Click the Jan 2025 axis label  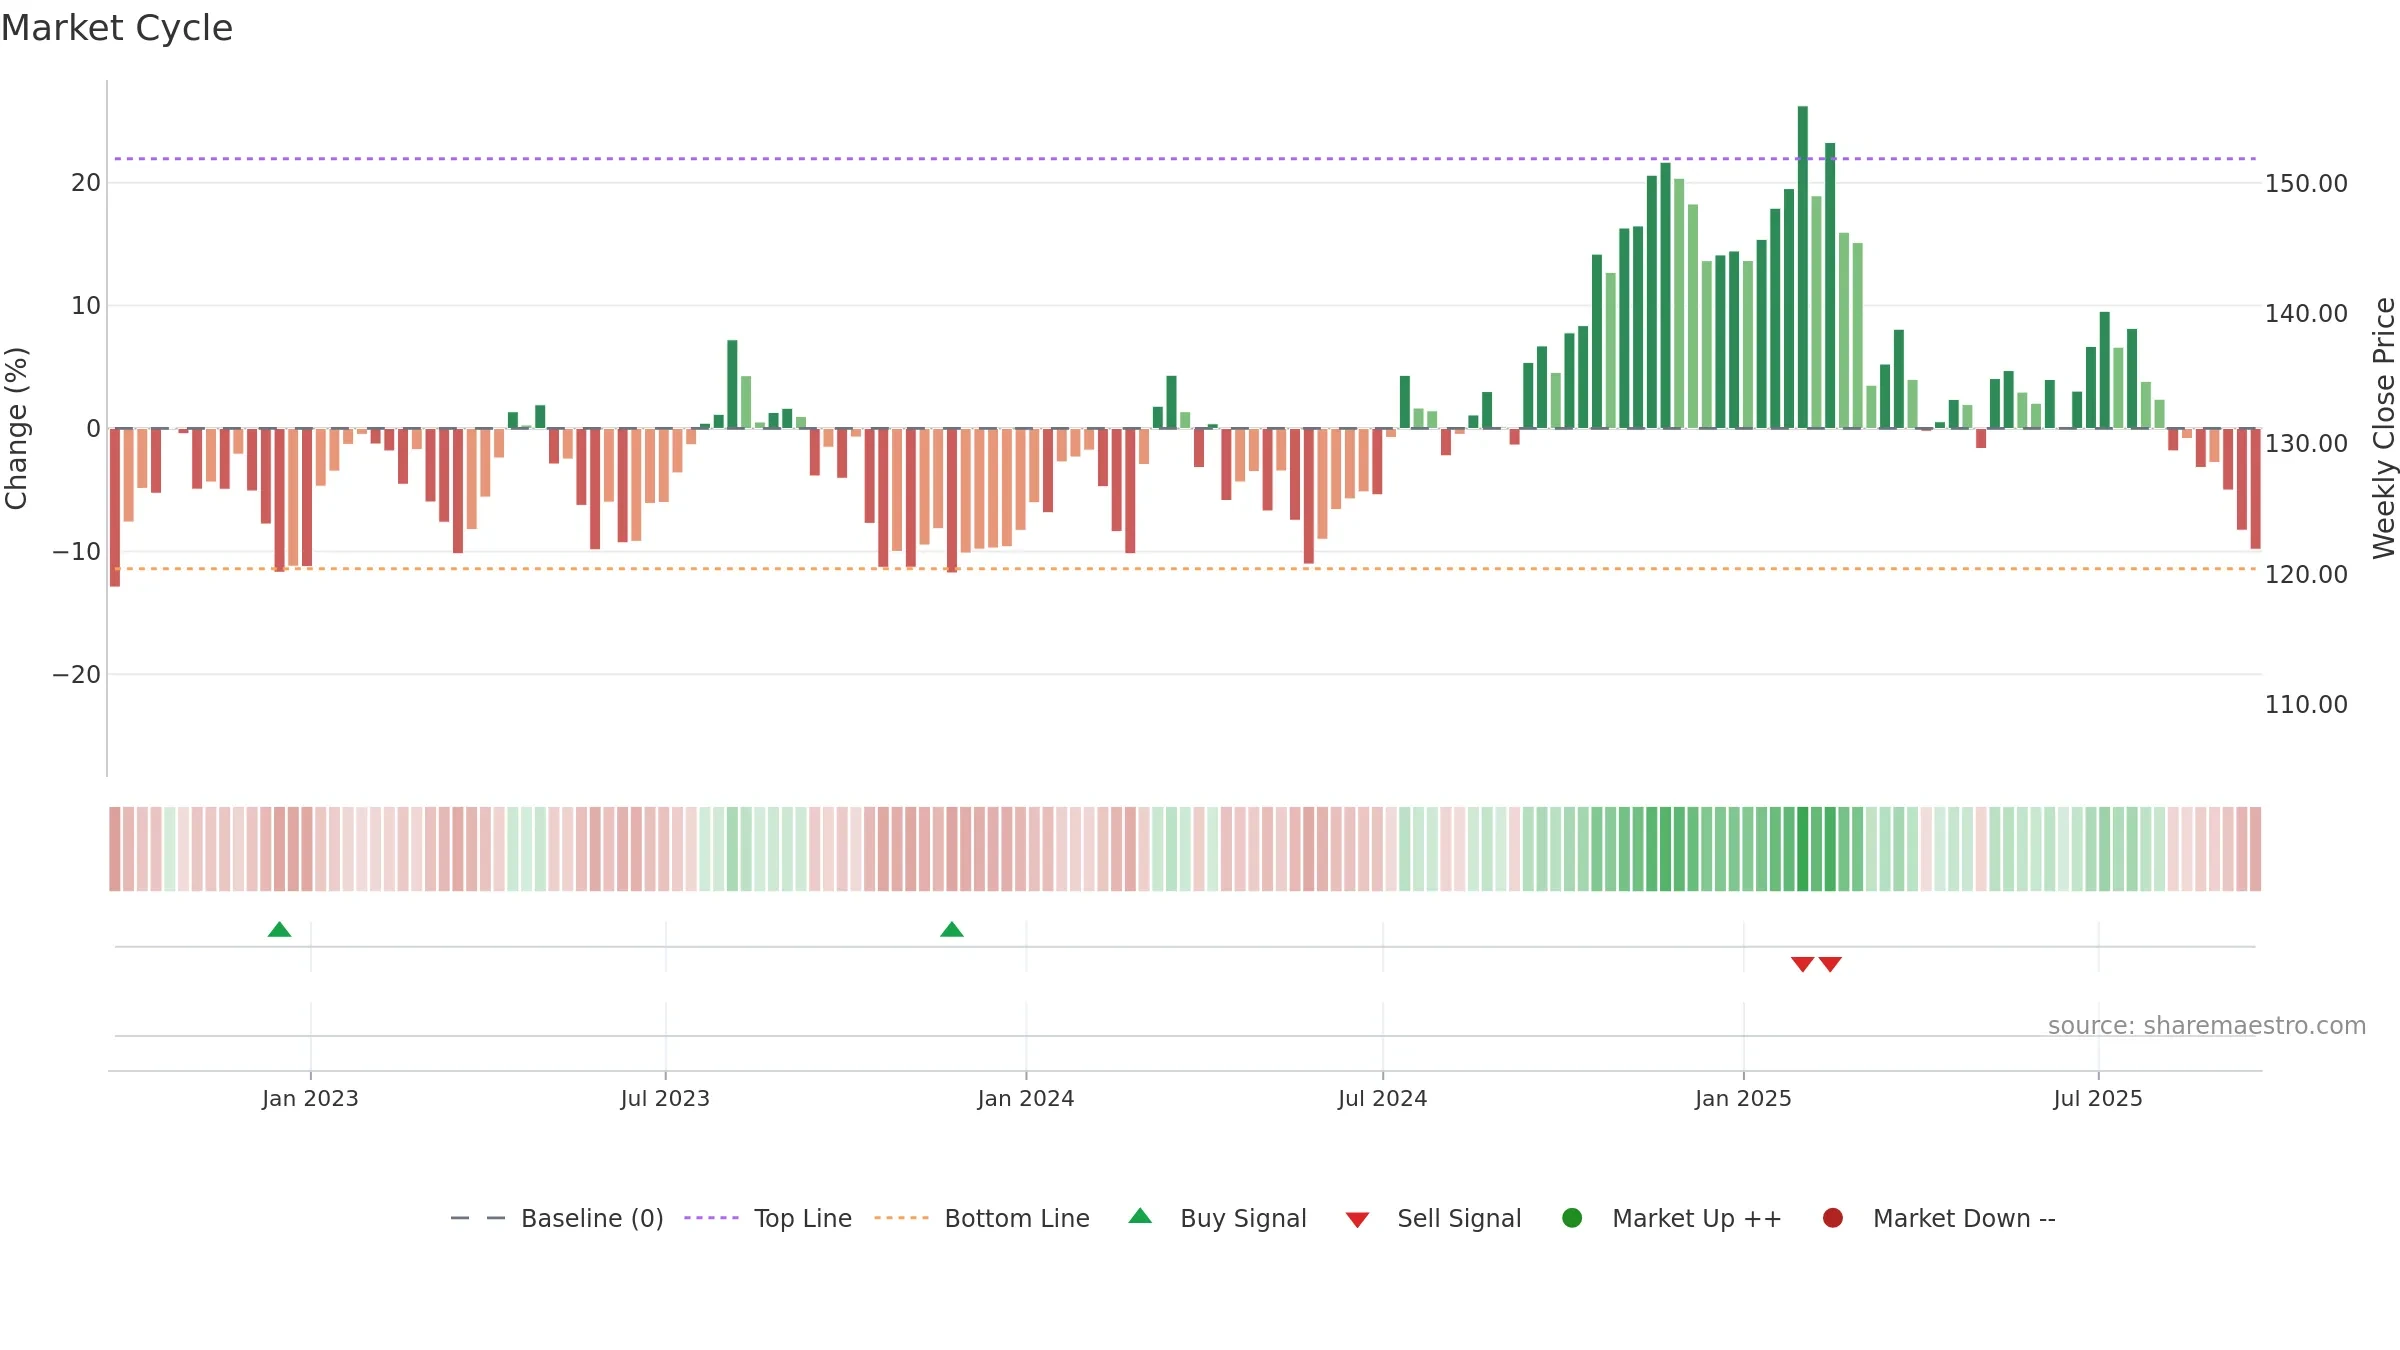pos(1743,1098)
